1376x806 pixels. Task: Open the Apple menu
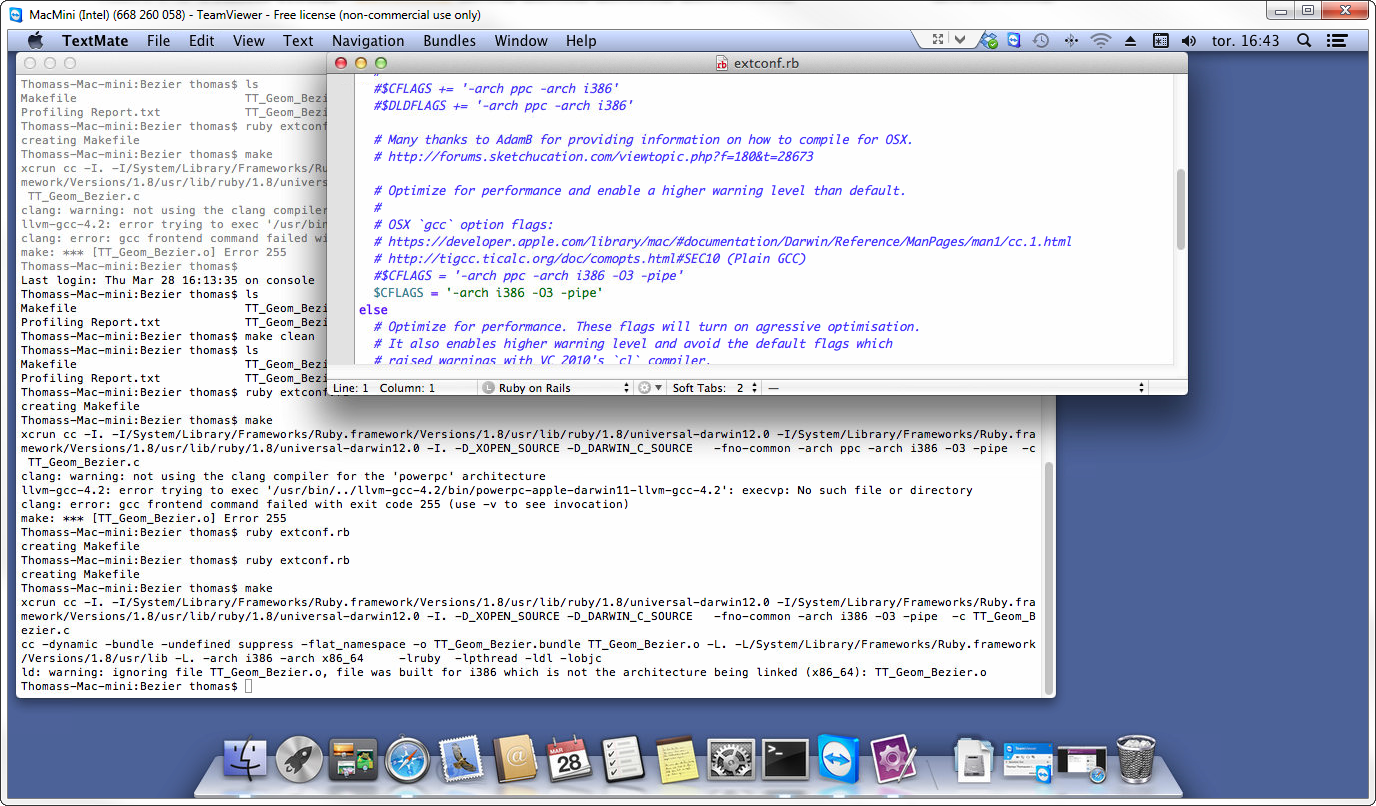(36, 40)
